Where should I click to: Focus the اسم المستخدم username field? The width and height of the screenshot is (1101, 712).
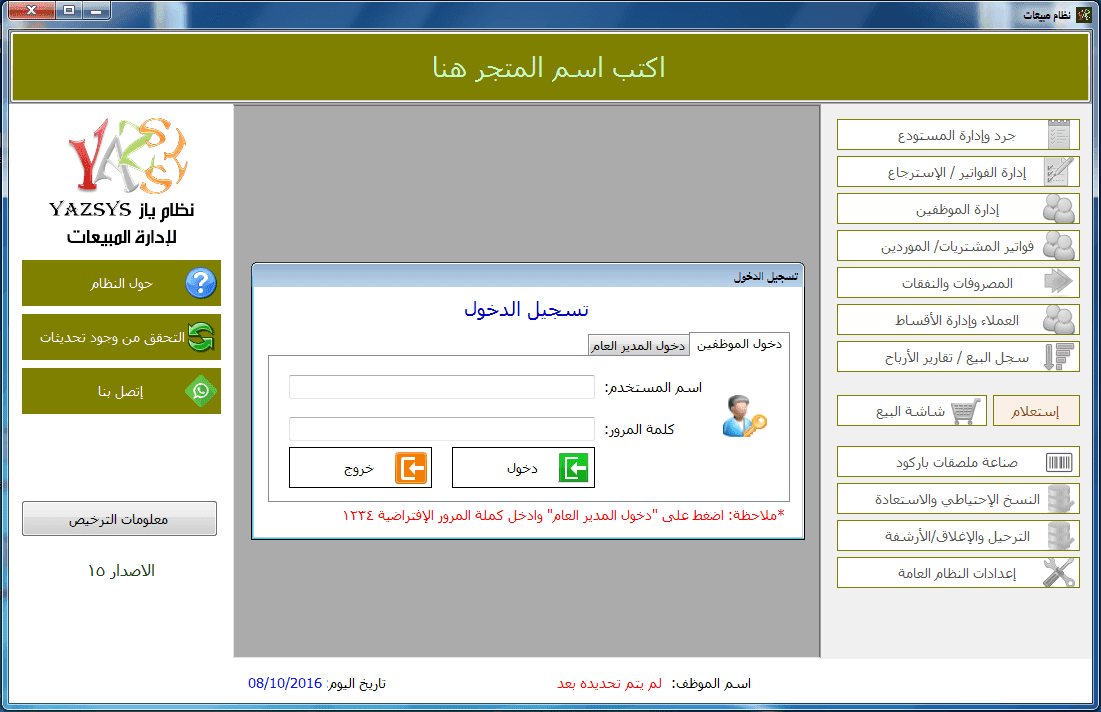coord(442,387)
